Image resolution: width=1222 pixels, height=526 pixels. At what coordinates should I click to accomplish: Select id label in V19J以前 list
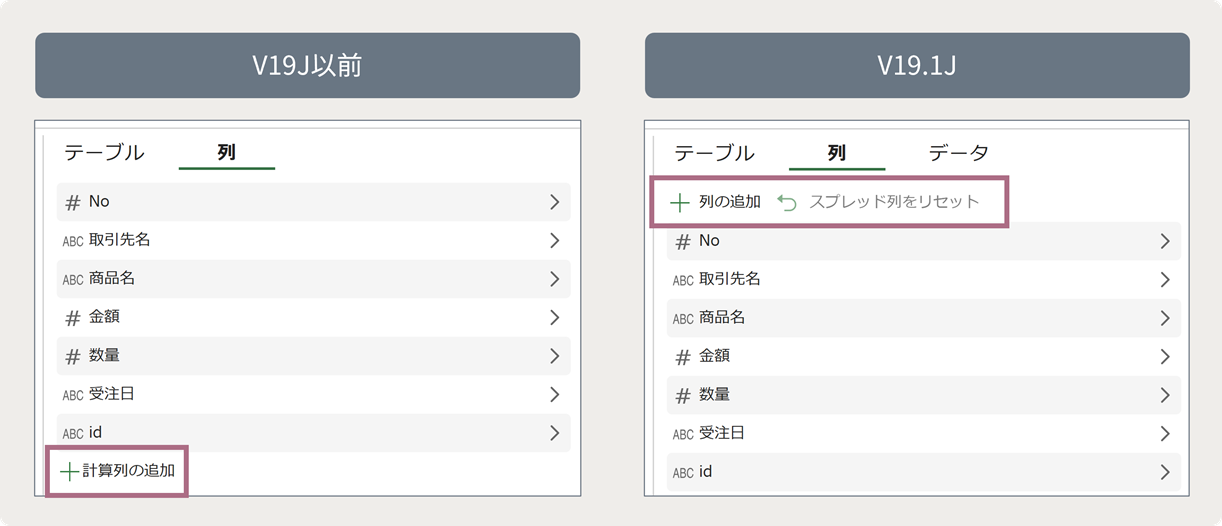[x=95, y=432]
